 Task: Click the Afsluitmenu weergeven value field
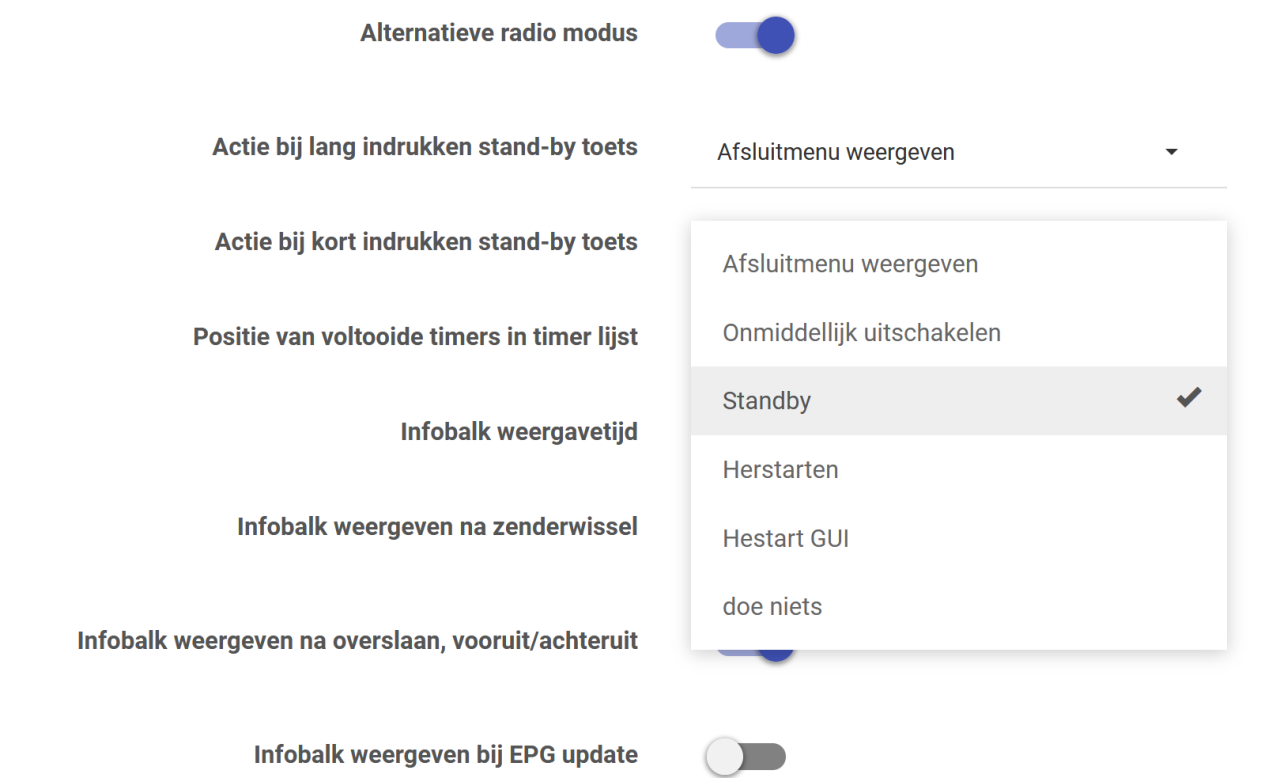(837, 151)
